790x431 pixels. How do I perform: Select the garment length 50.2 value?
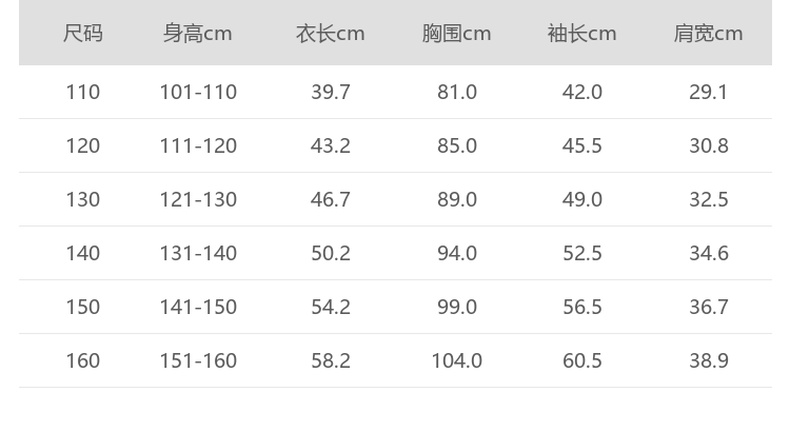(x=331, y=253)
